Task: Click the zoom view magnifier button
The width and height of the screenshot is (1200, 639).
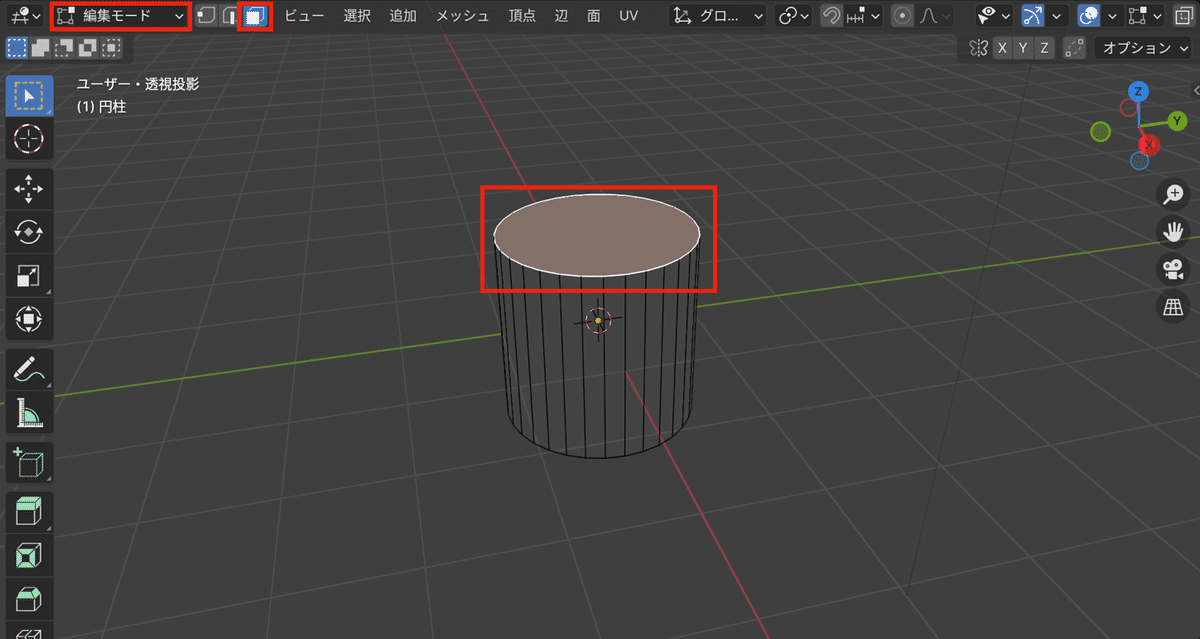Action: point(1172,194)
